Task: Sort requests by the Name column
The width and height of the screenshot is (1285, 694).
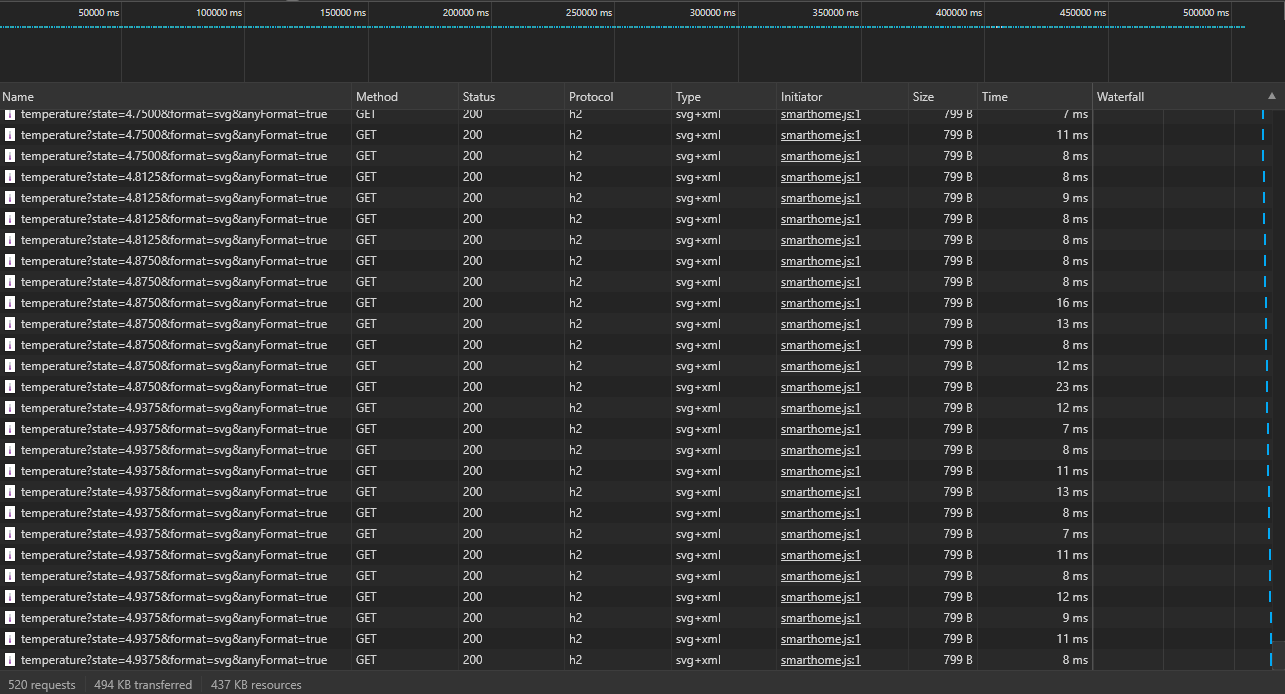Action: (18, 97)
